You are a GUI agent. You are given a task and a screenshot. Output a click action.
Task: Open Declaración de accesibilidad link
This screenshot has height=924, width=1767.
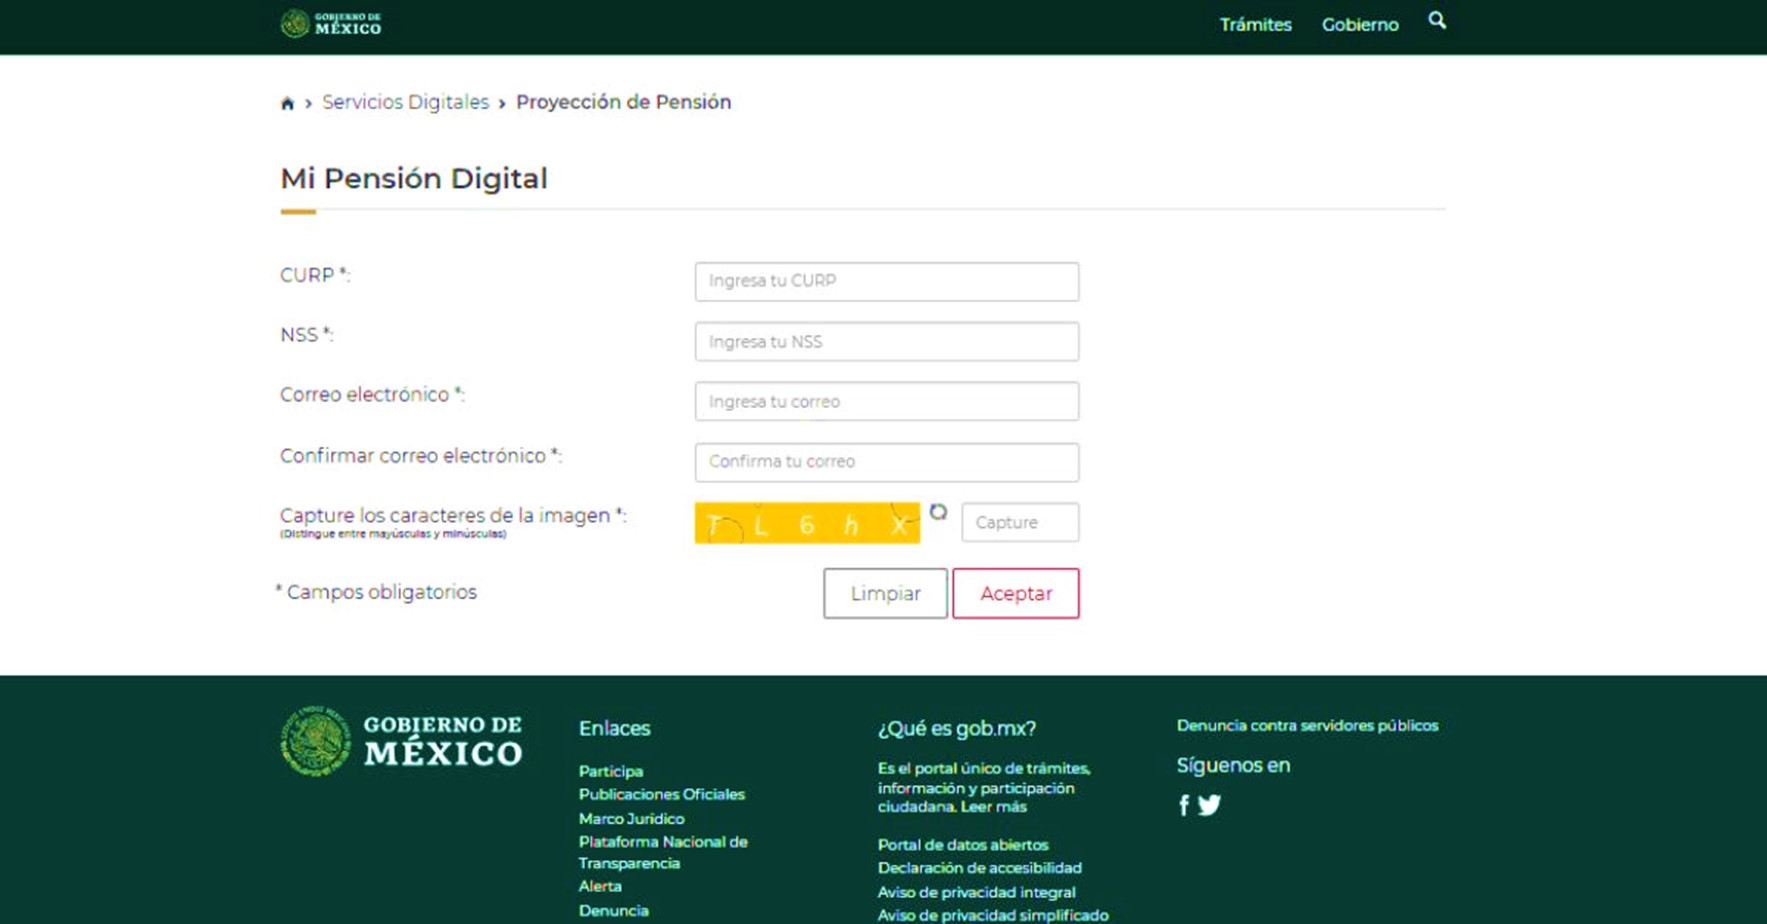(980, 868)
